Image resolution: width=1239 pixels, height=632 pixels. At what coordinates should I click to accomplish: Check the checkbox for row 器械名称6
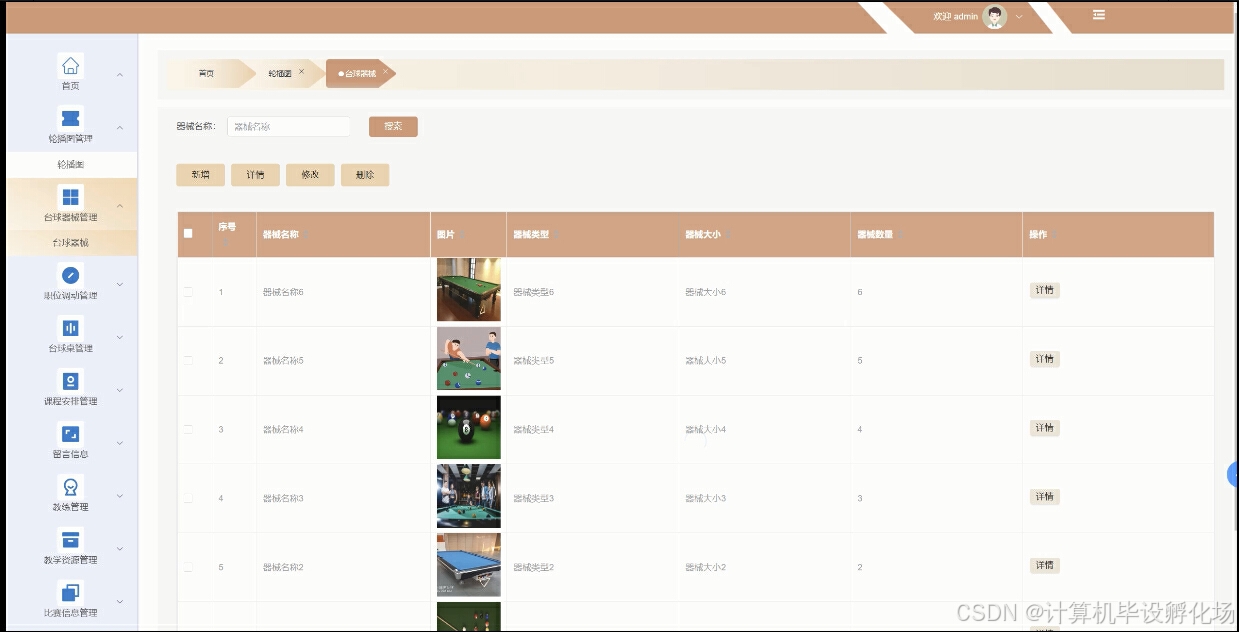(188, 292)
